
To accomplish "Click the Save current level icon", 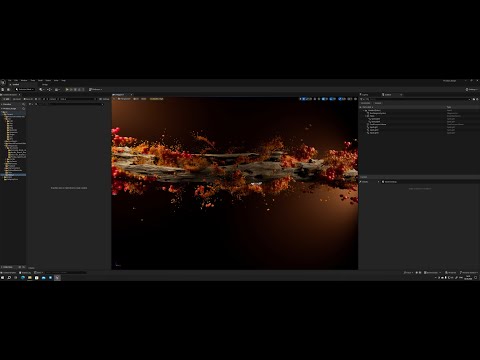I will click(x=3, y=89).
